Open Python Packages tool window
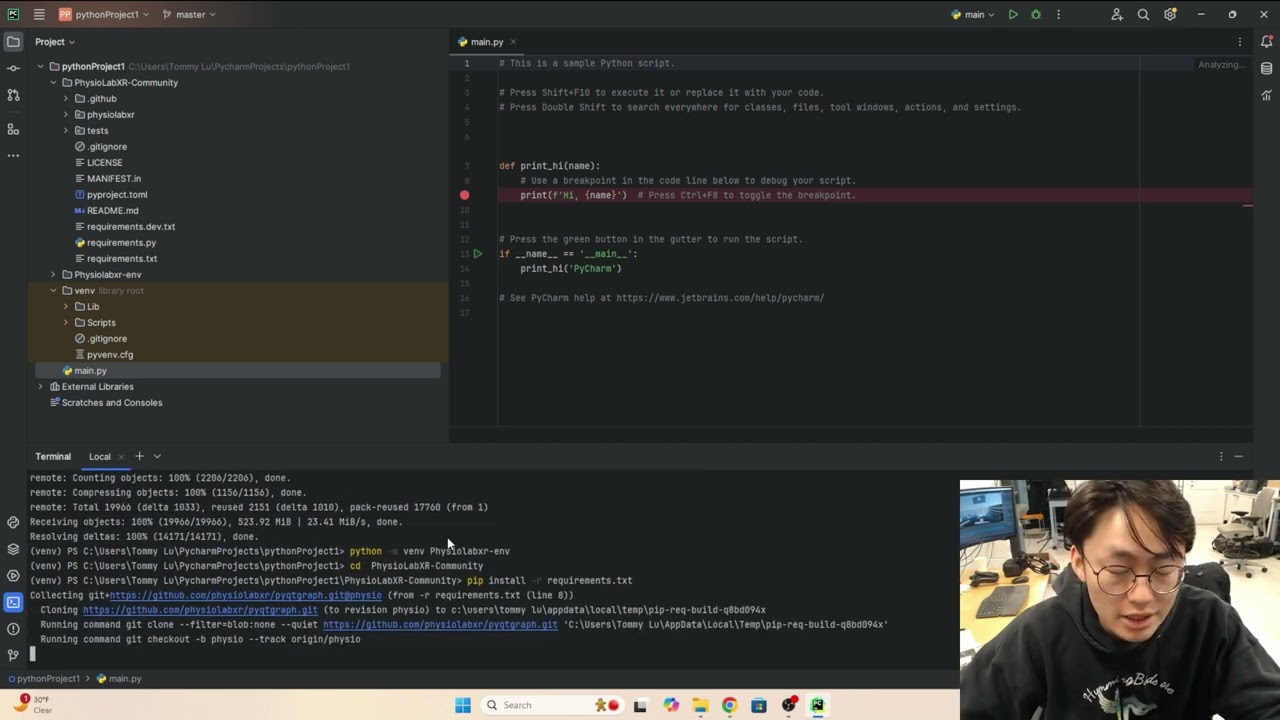 point(13,549)
